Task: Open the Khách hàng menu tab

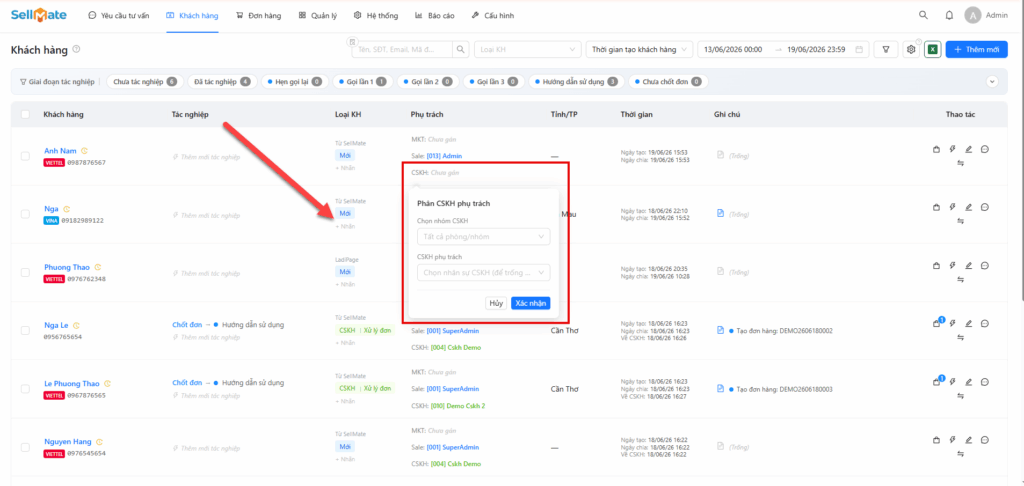Action: [x=193, y=16]
